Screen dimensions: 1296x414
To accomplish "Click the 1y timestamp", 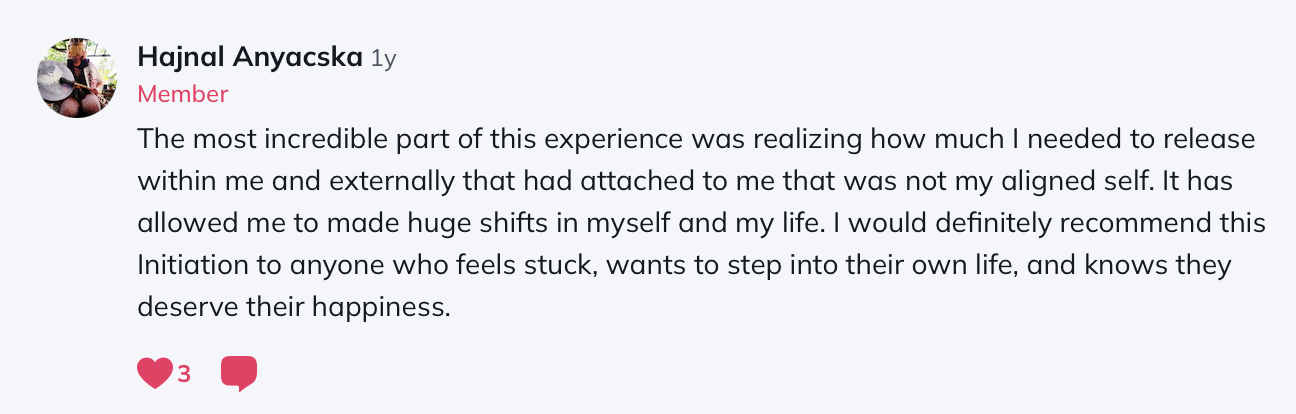I will pyautogui.click(x=383, y=59).
